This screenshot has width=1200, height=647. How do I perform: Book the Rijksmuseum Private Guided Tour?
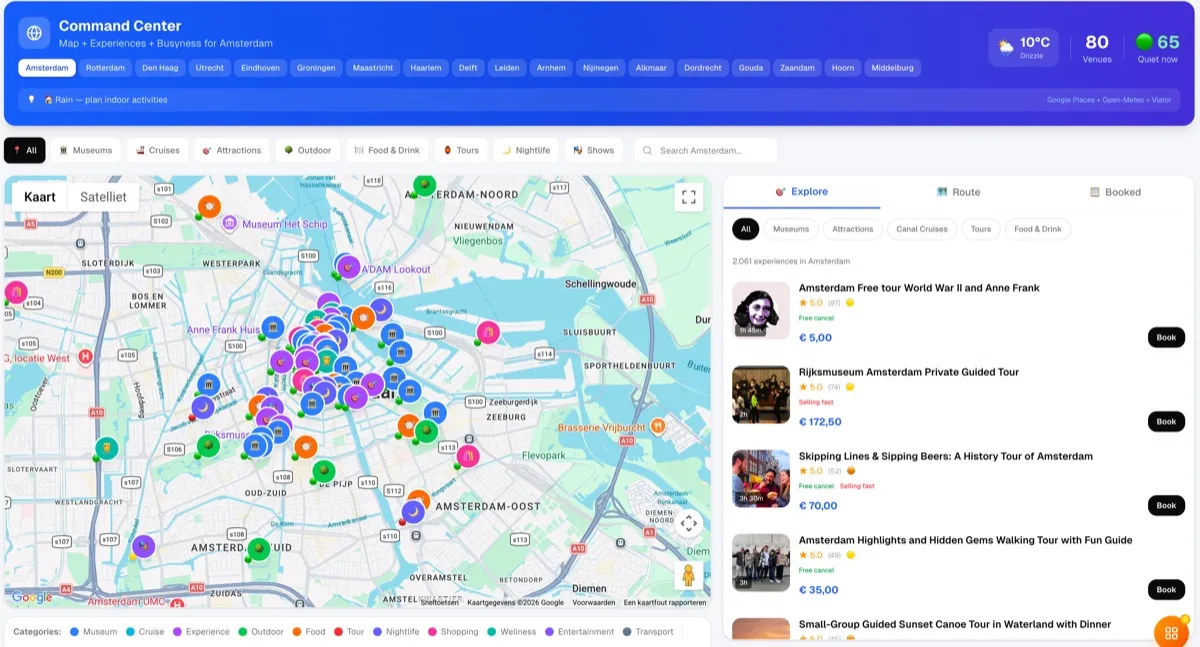(x=1165, y=421)
